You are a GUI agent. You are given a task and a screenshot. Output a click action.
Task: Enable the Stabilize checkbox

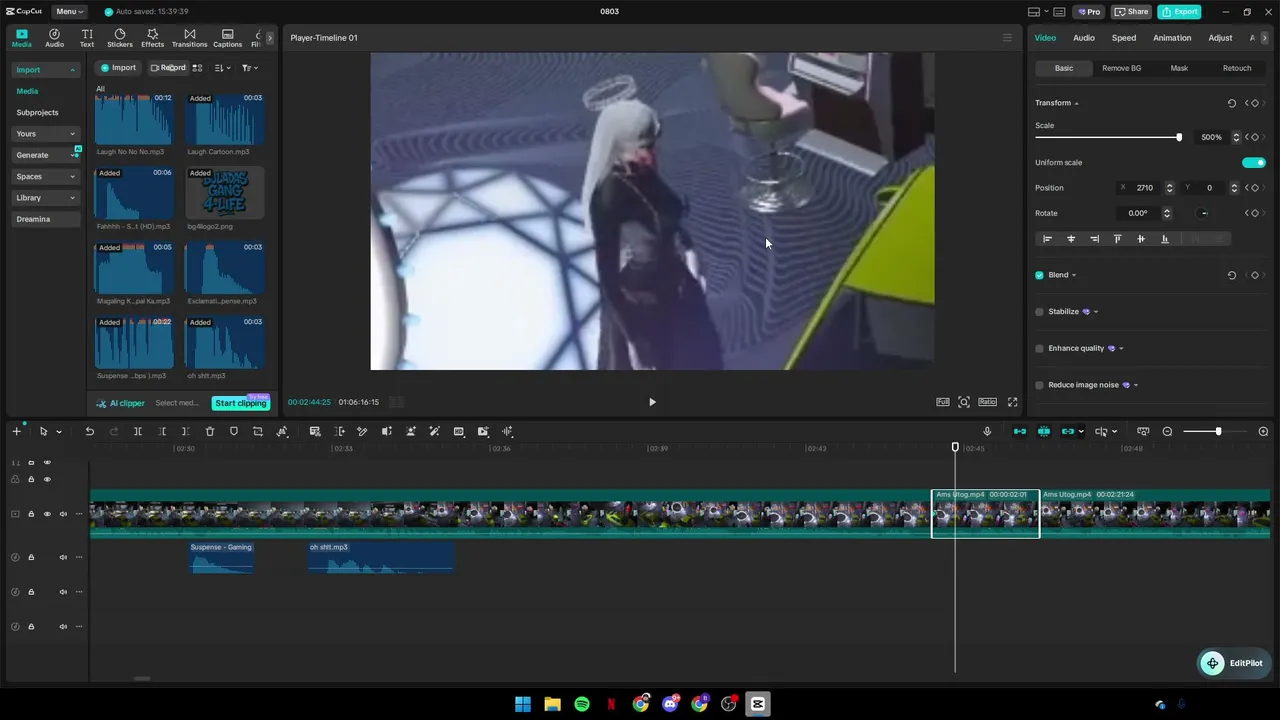click(1039, 312)
